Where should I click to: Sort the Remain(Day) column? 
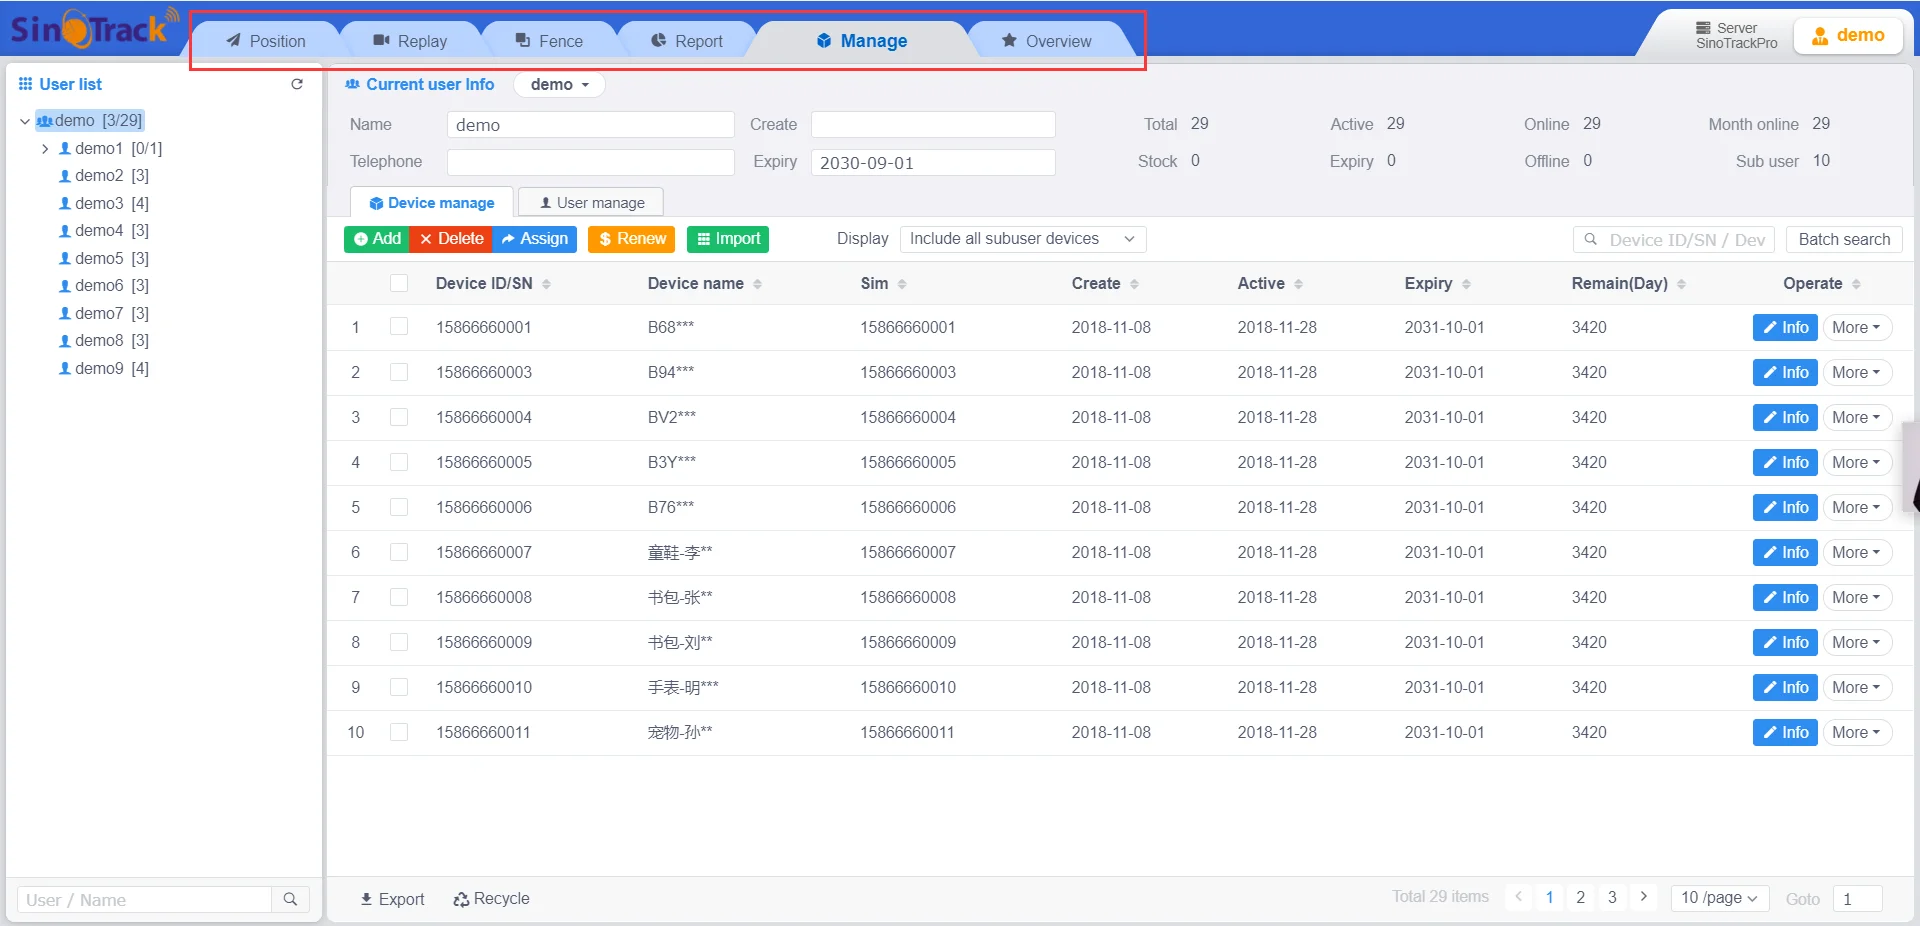point(1681,284)
